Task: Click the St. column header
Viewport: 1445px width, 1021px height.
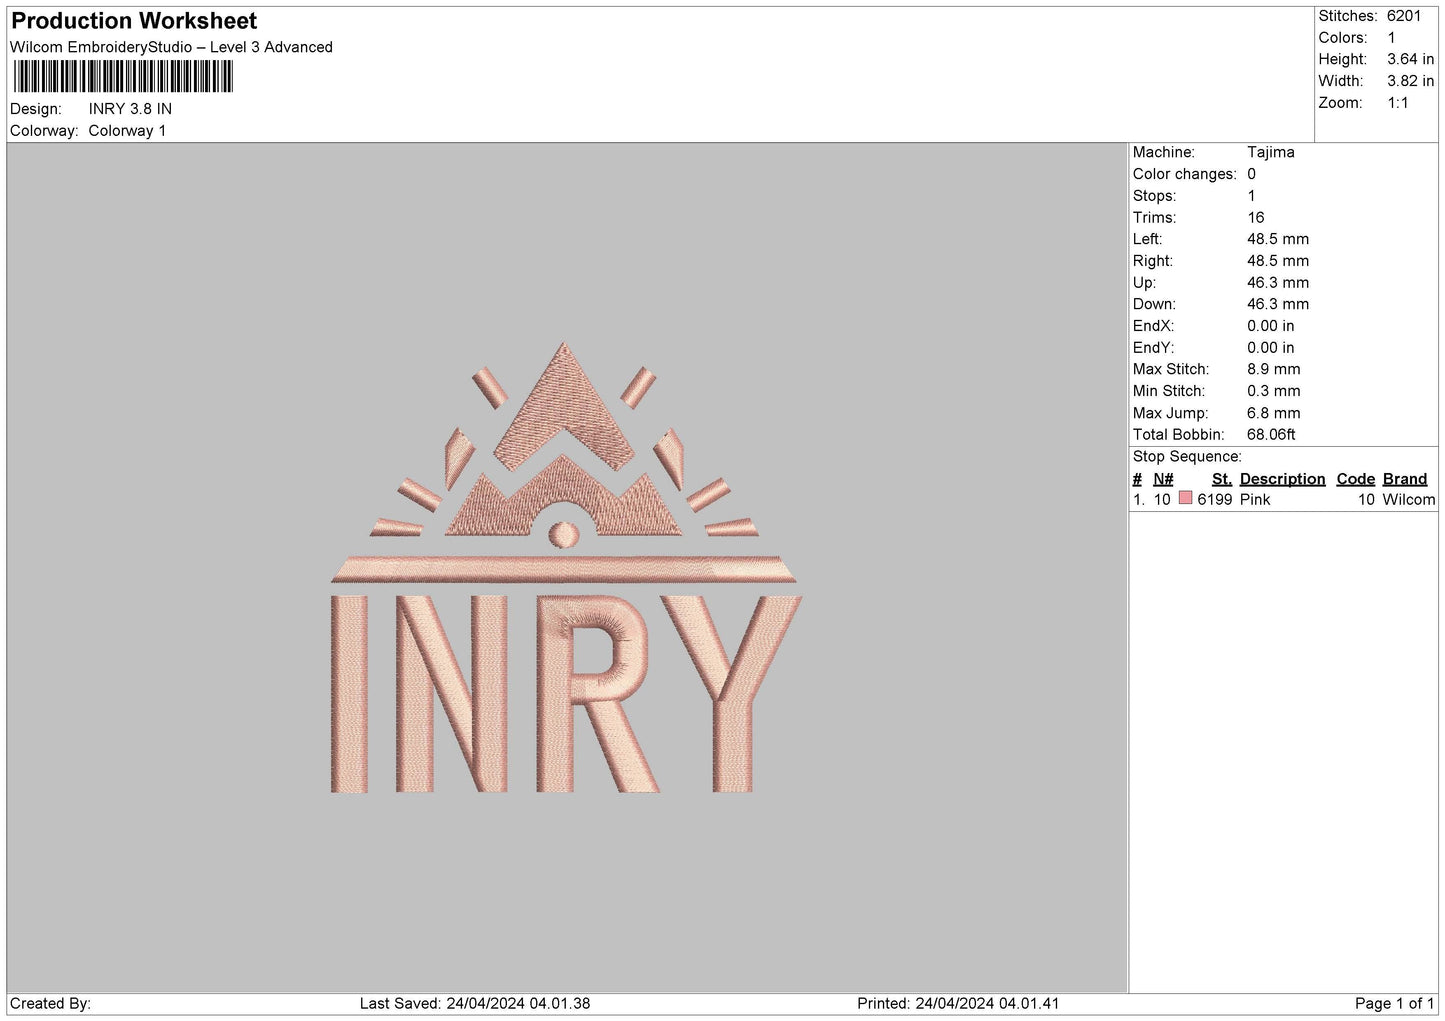Action: [1221, 479]
